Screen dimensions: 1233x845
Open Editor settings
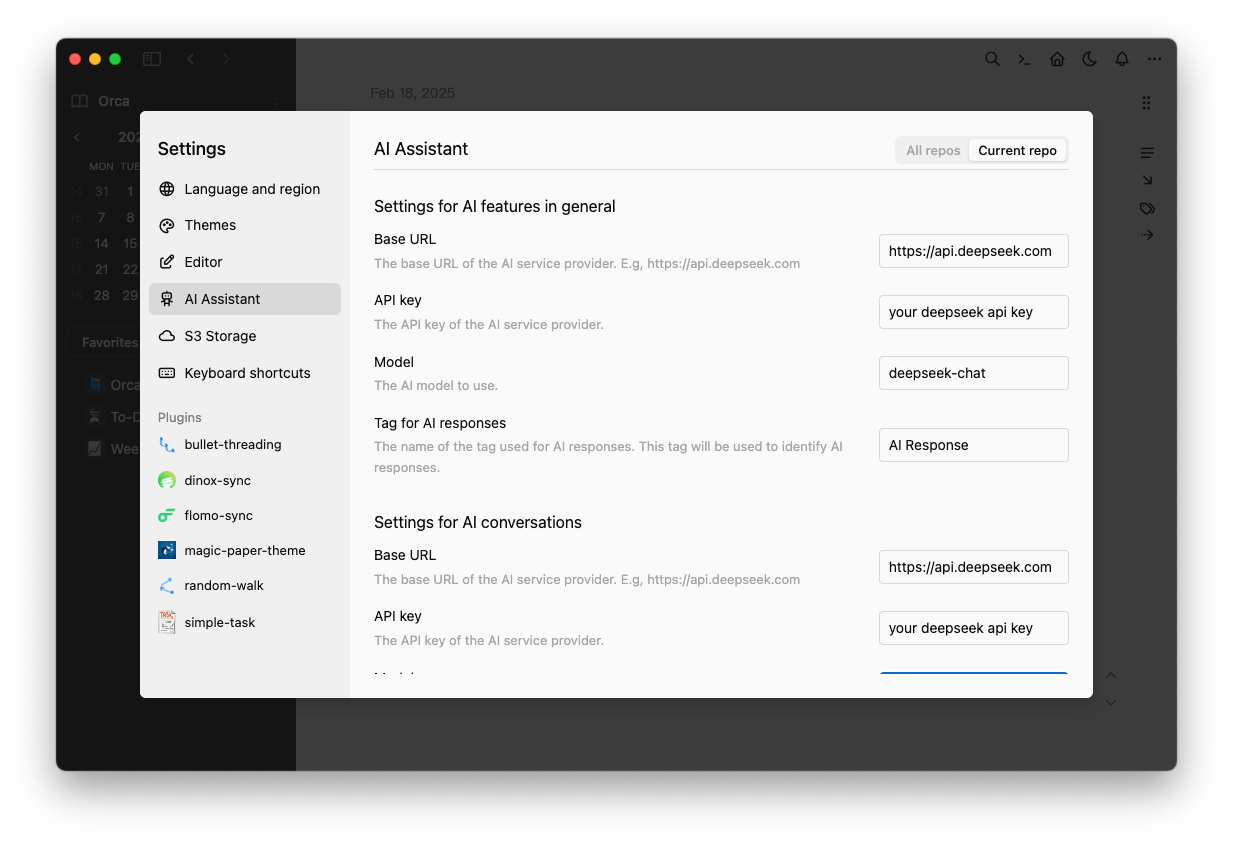tap(245, 262)
